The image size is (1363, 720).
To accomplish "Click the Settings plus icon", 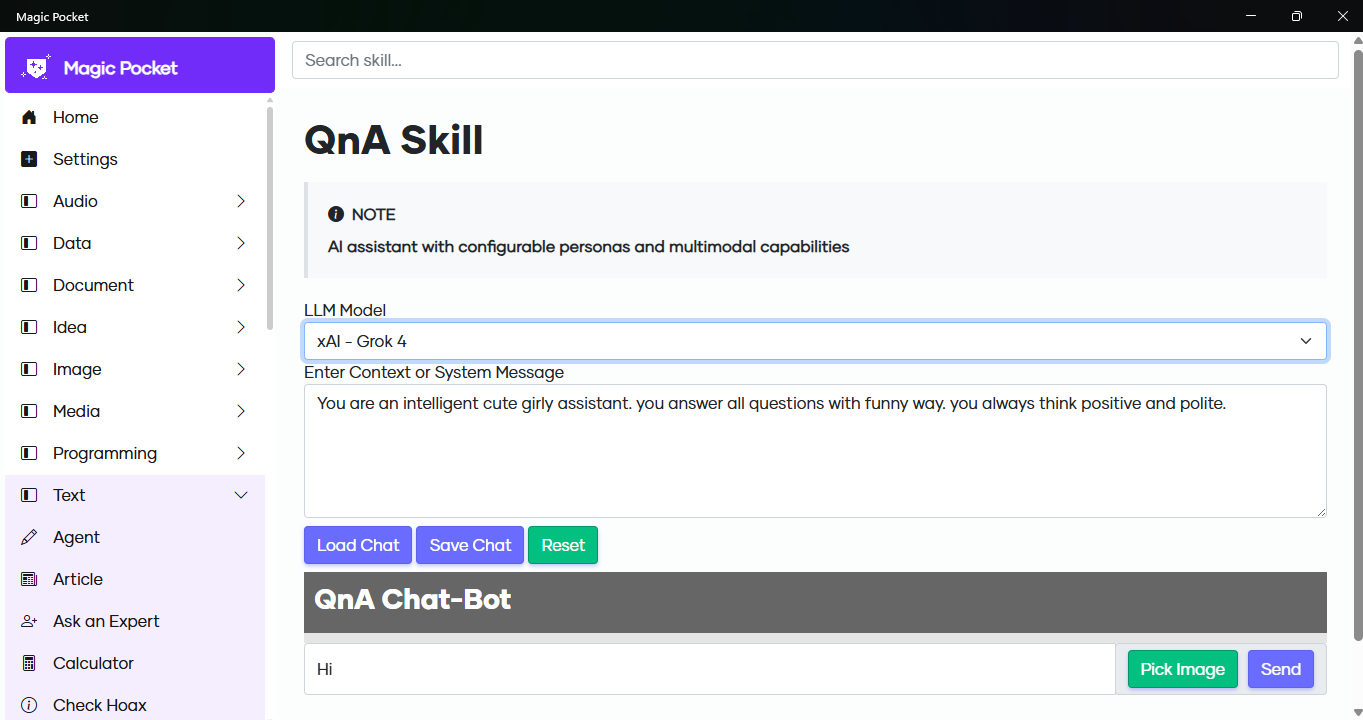I will [29, 159].
